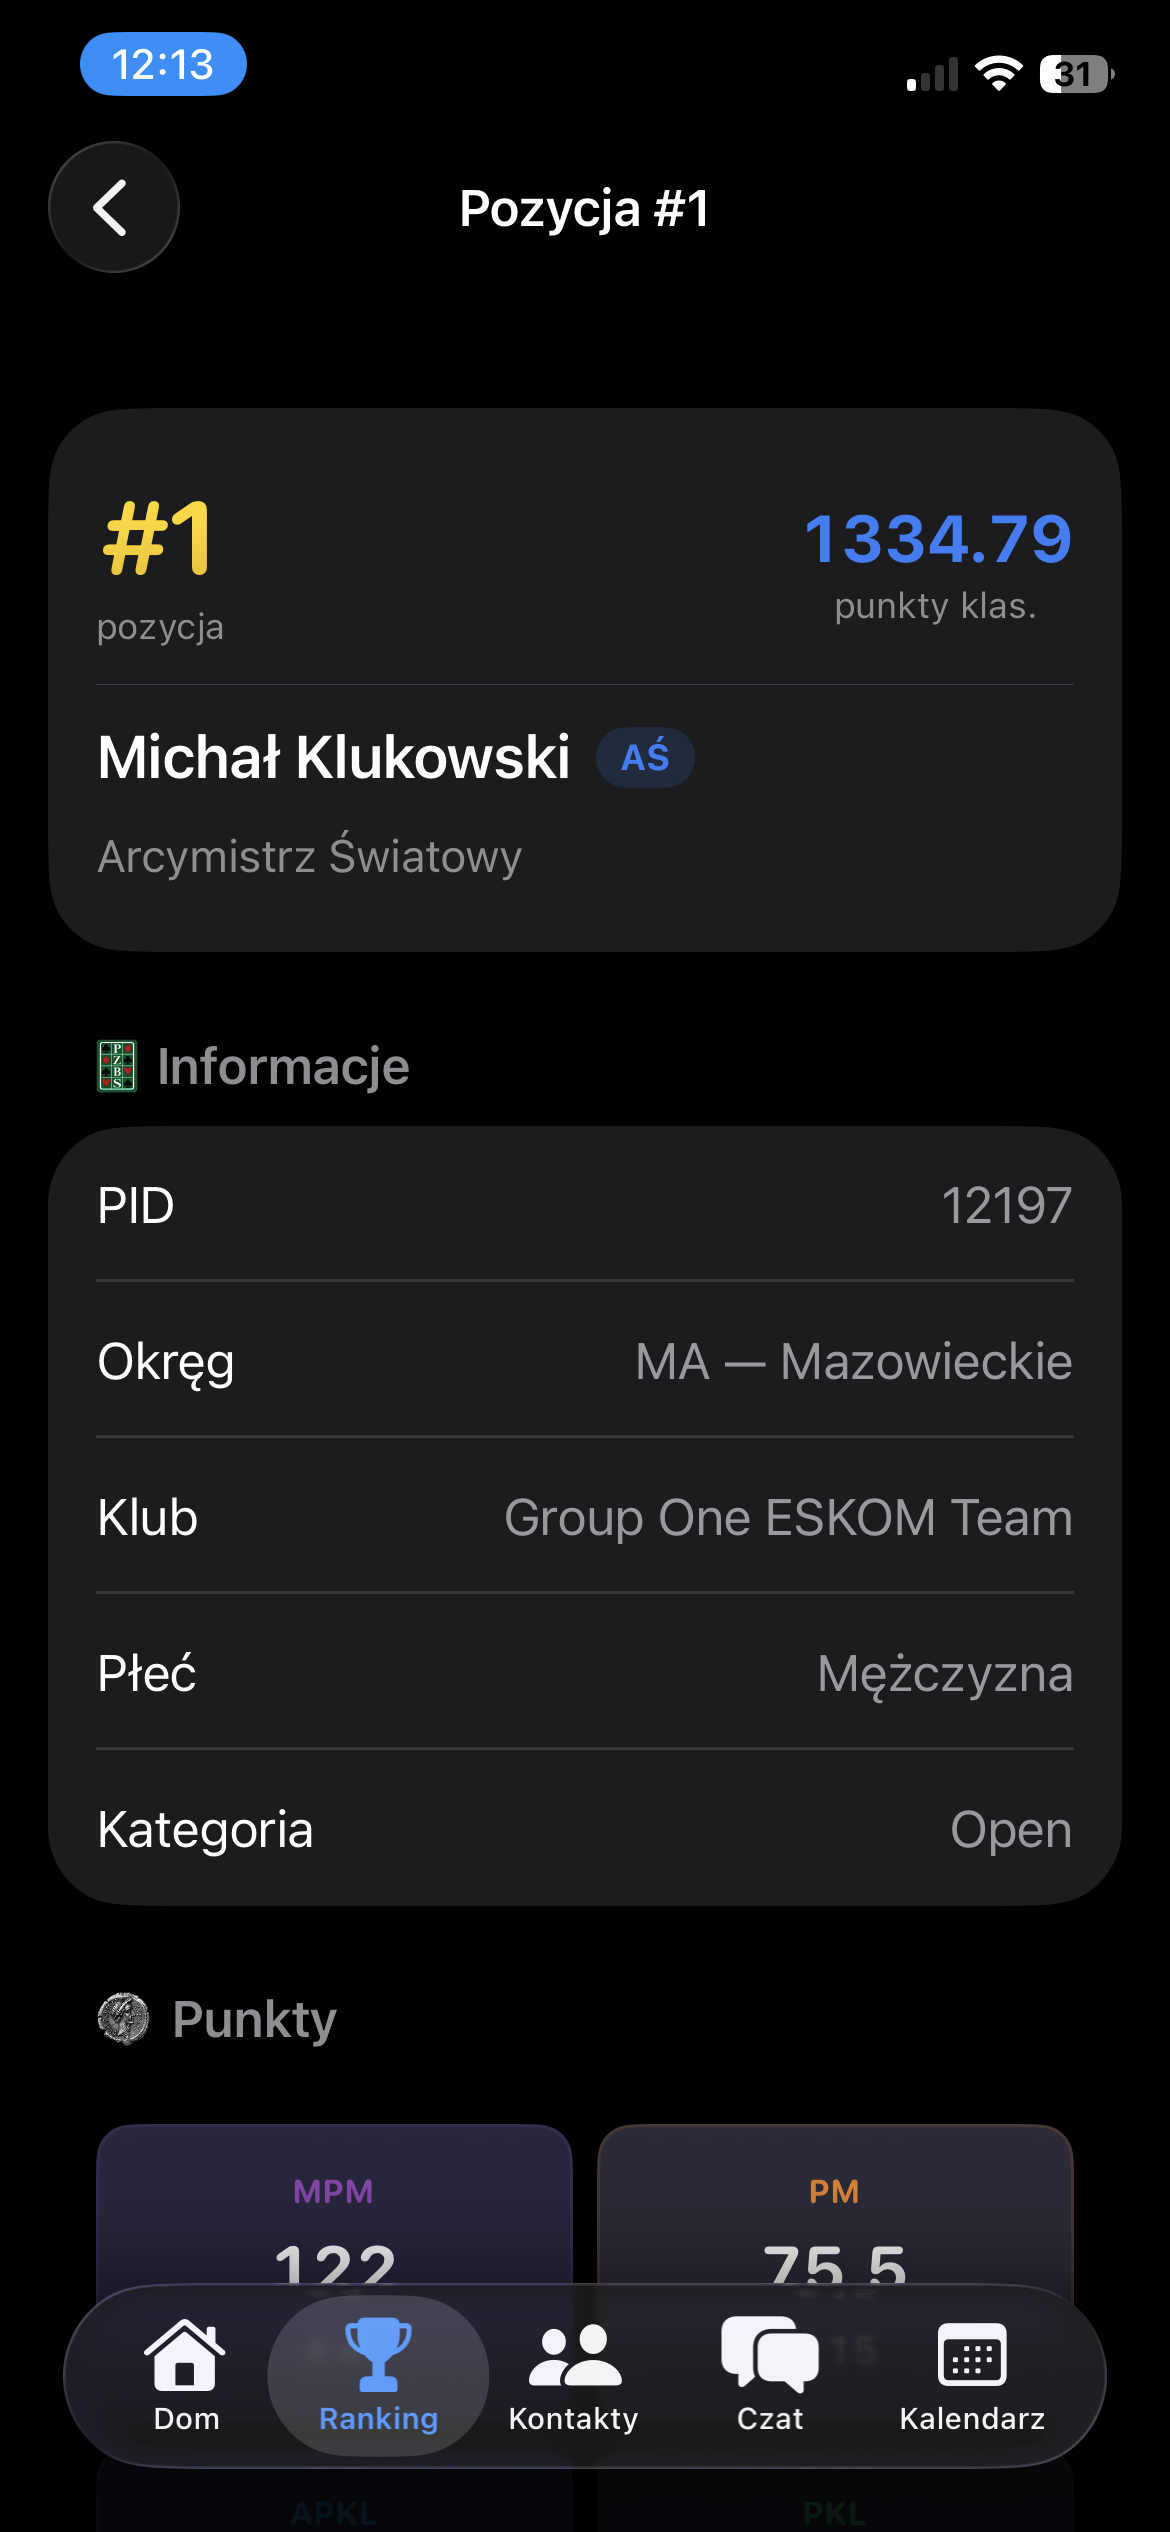The width and height of the screenshot is (1170, 2532).
Task: Tap the AŚ title badge
Action: tap(645, 758)
